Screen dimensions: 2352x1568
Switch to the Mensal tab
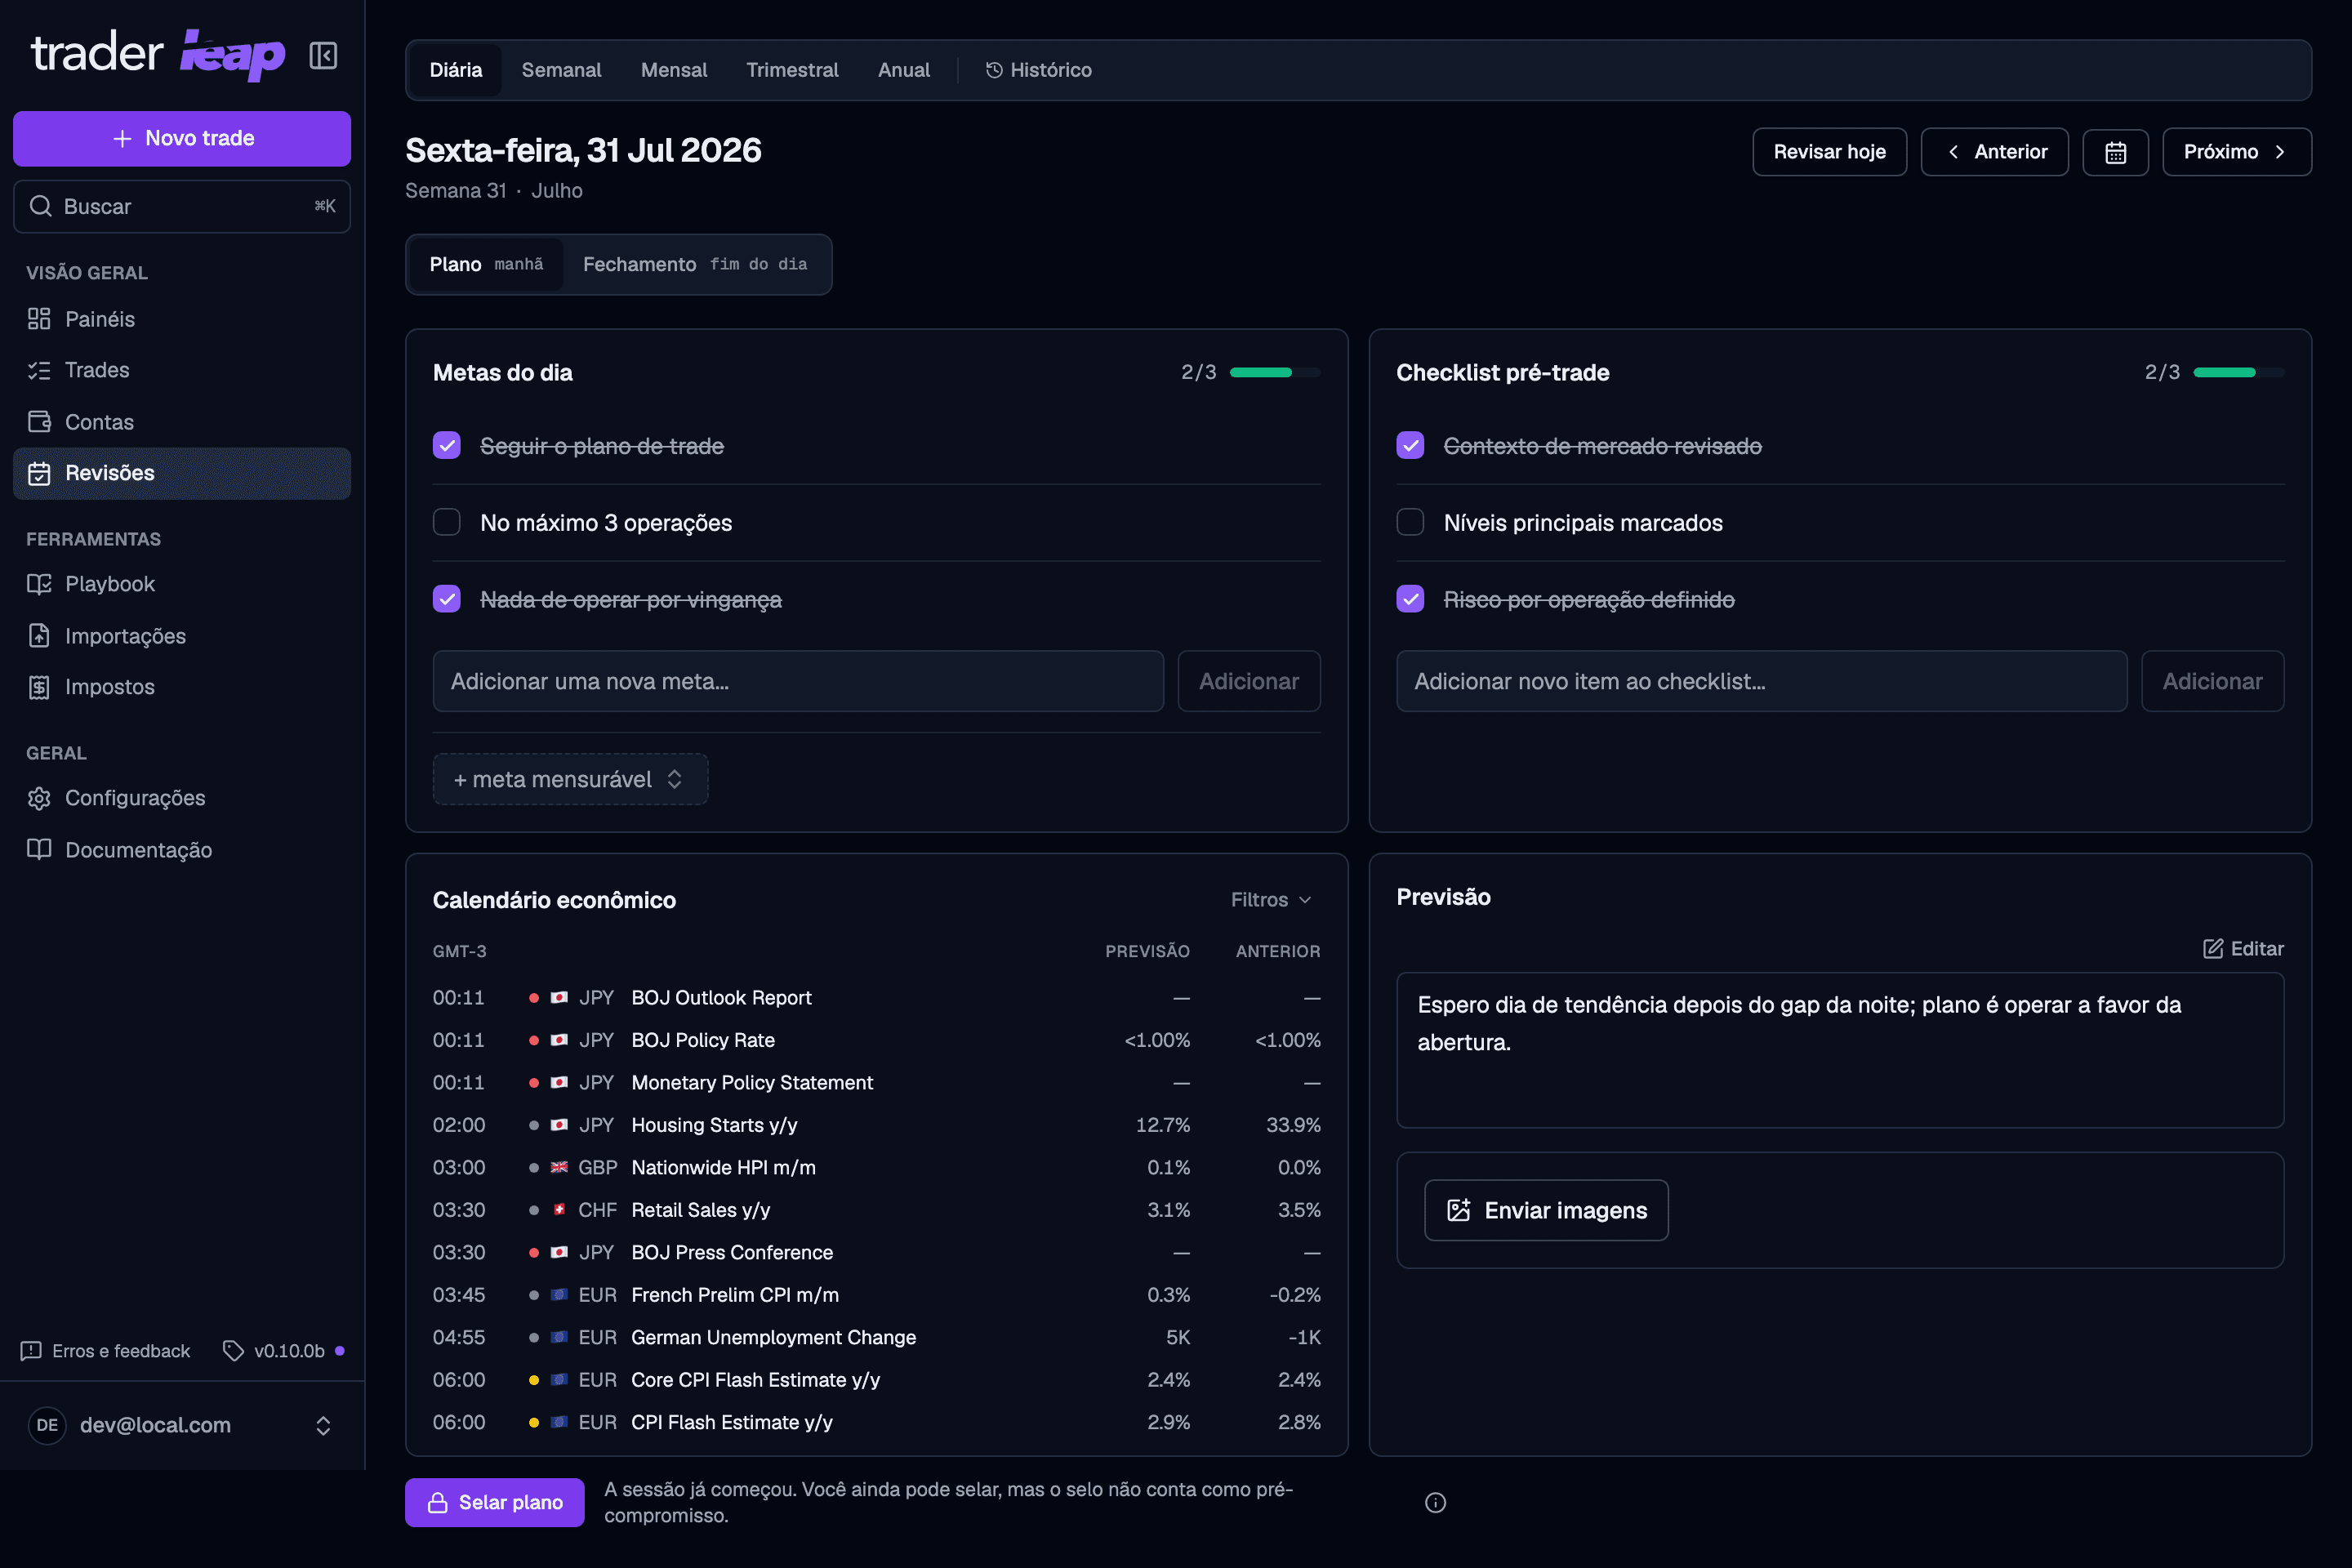pos(674,70)
